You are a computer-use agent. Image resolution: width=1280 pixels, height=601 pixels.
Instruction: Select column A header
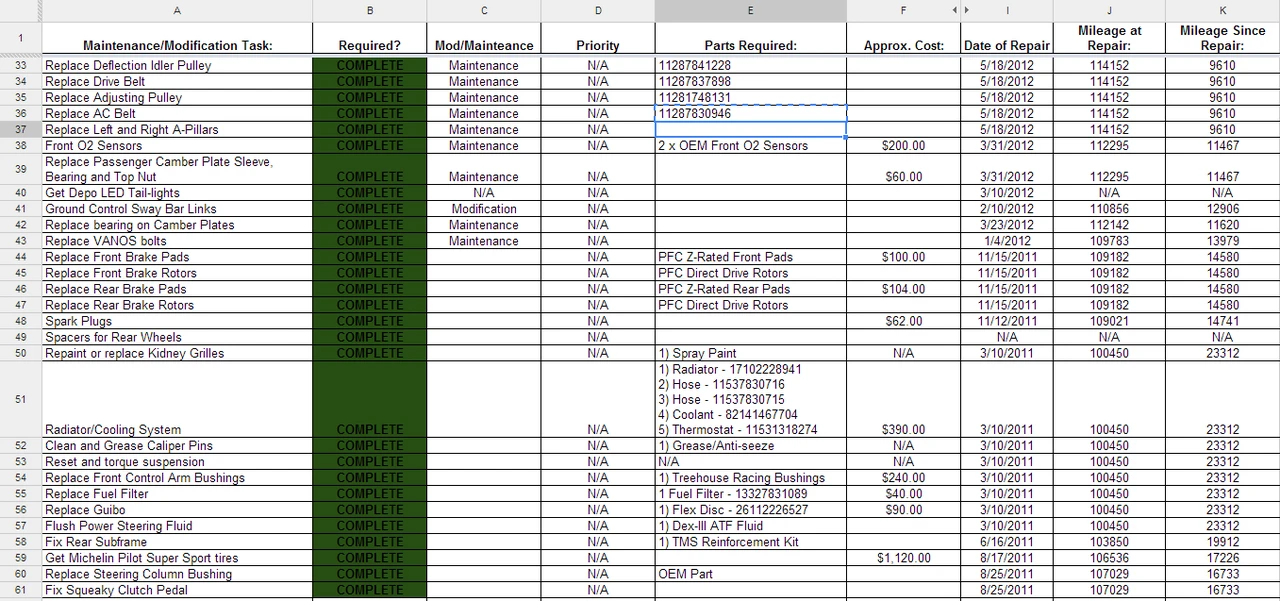(x=177, y=10)
